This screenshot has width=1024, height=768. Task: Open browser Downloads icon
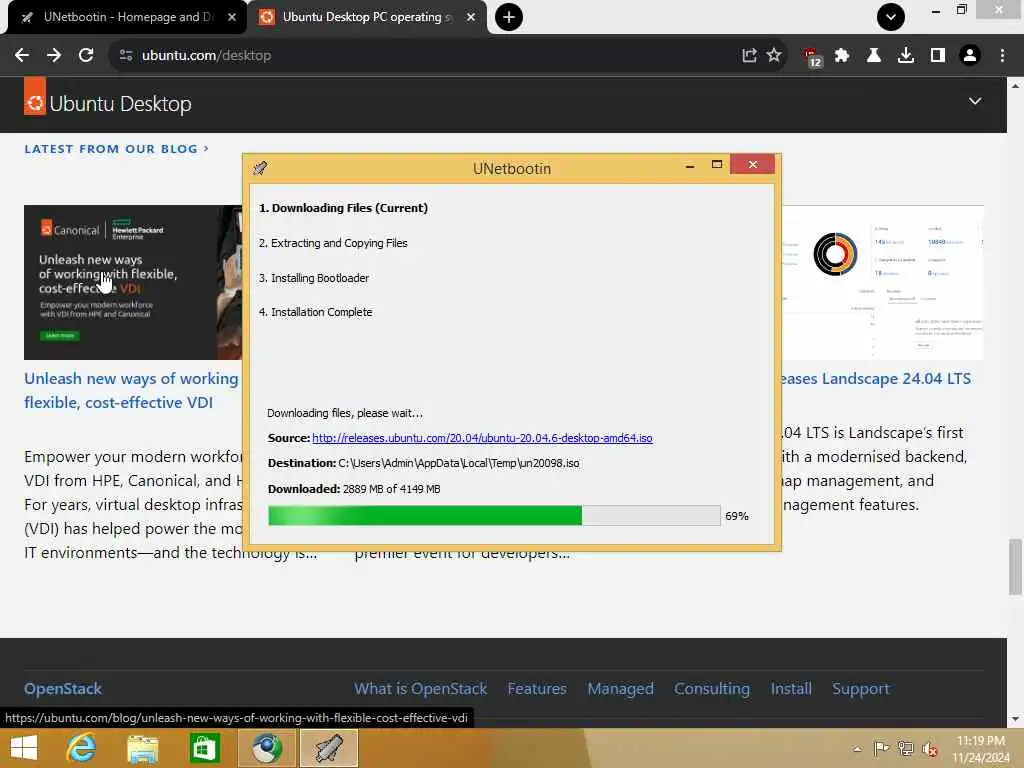tap(905, 56)
